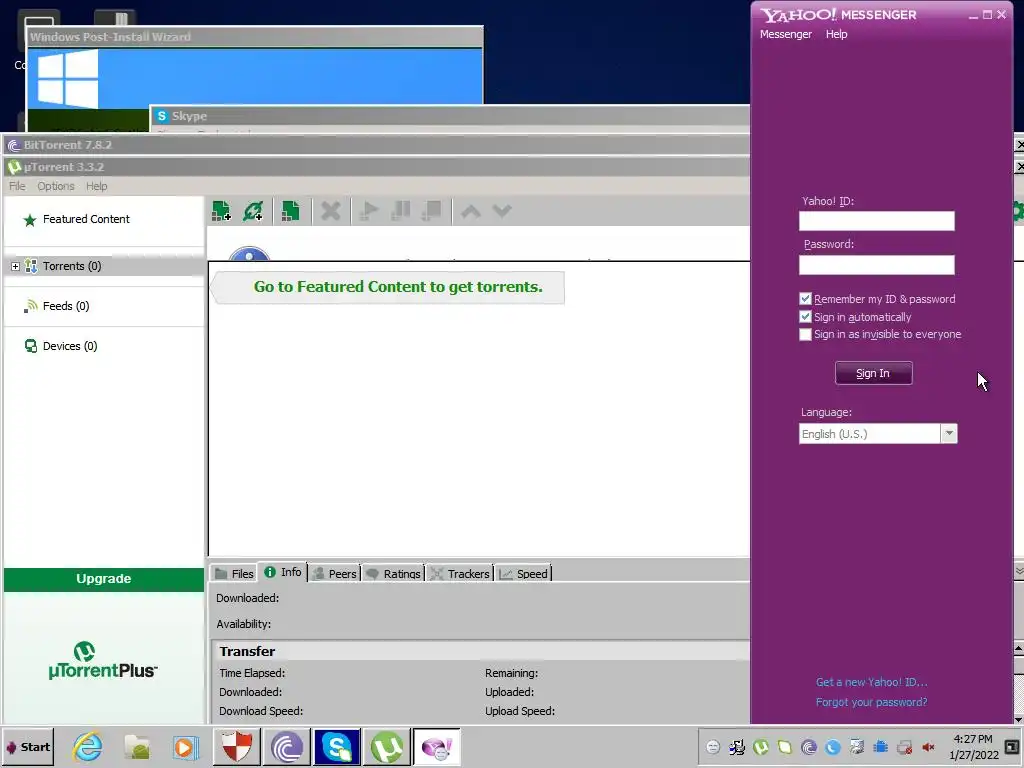Switch to the Ratings tab
Screen dimensions: 1024x768
click(394, 573)
